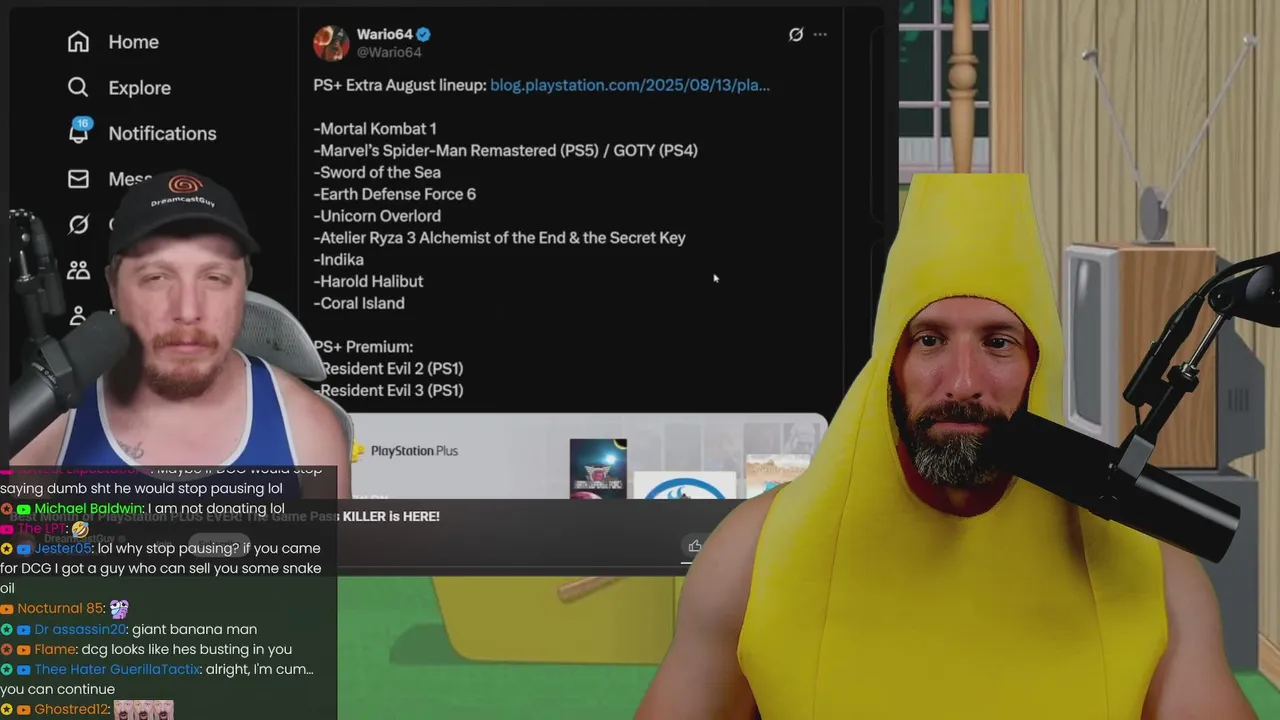This screenshot has width=1280, height=720.
Task: Open the blog.playstation.com link
Action: tap(630, 85)
